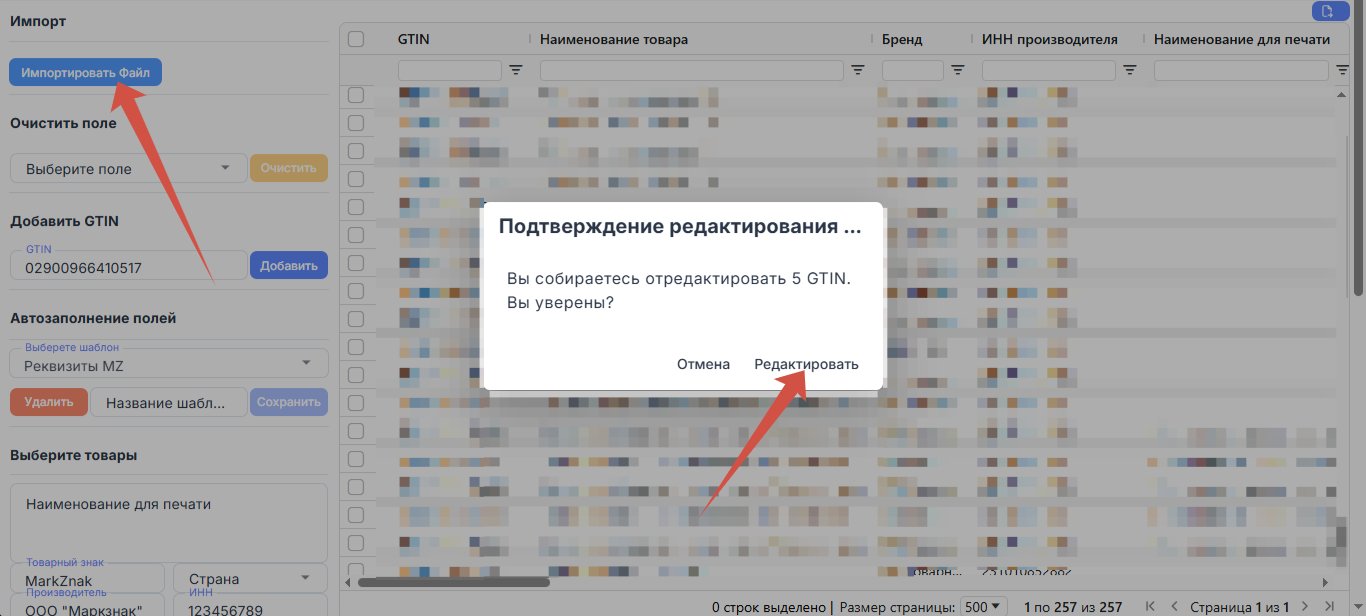Cancel the dialog with Отмена
Image resolution: width=1366 pixels, height=616 pixels.
point(703,364)
